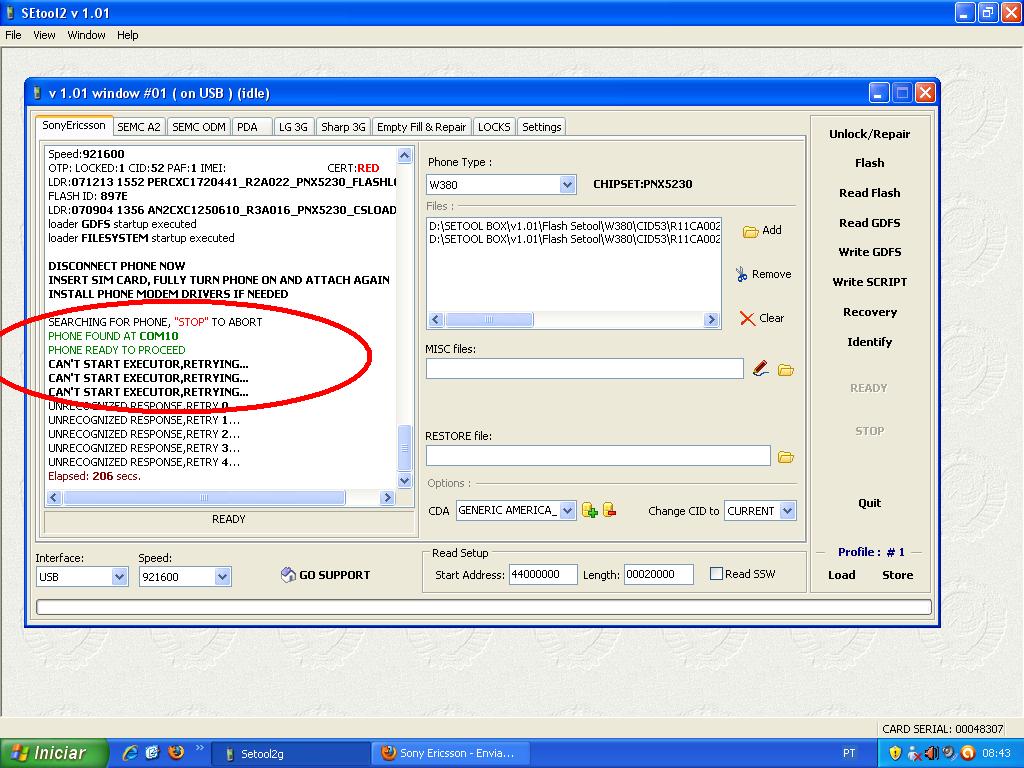Screen dimensions: 1024x768
Task: Remove selected file using the Remove button
Action: pos(763,274)
